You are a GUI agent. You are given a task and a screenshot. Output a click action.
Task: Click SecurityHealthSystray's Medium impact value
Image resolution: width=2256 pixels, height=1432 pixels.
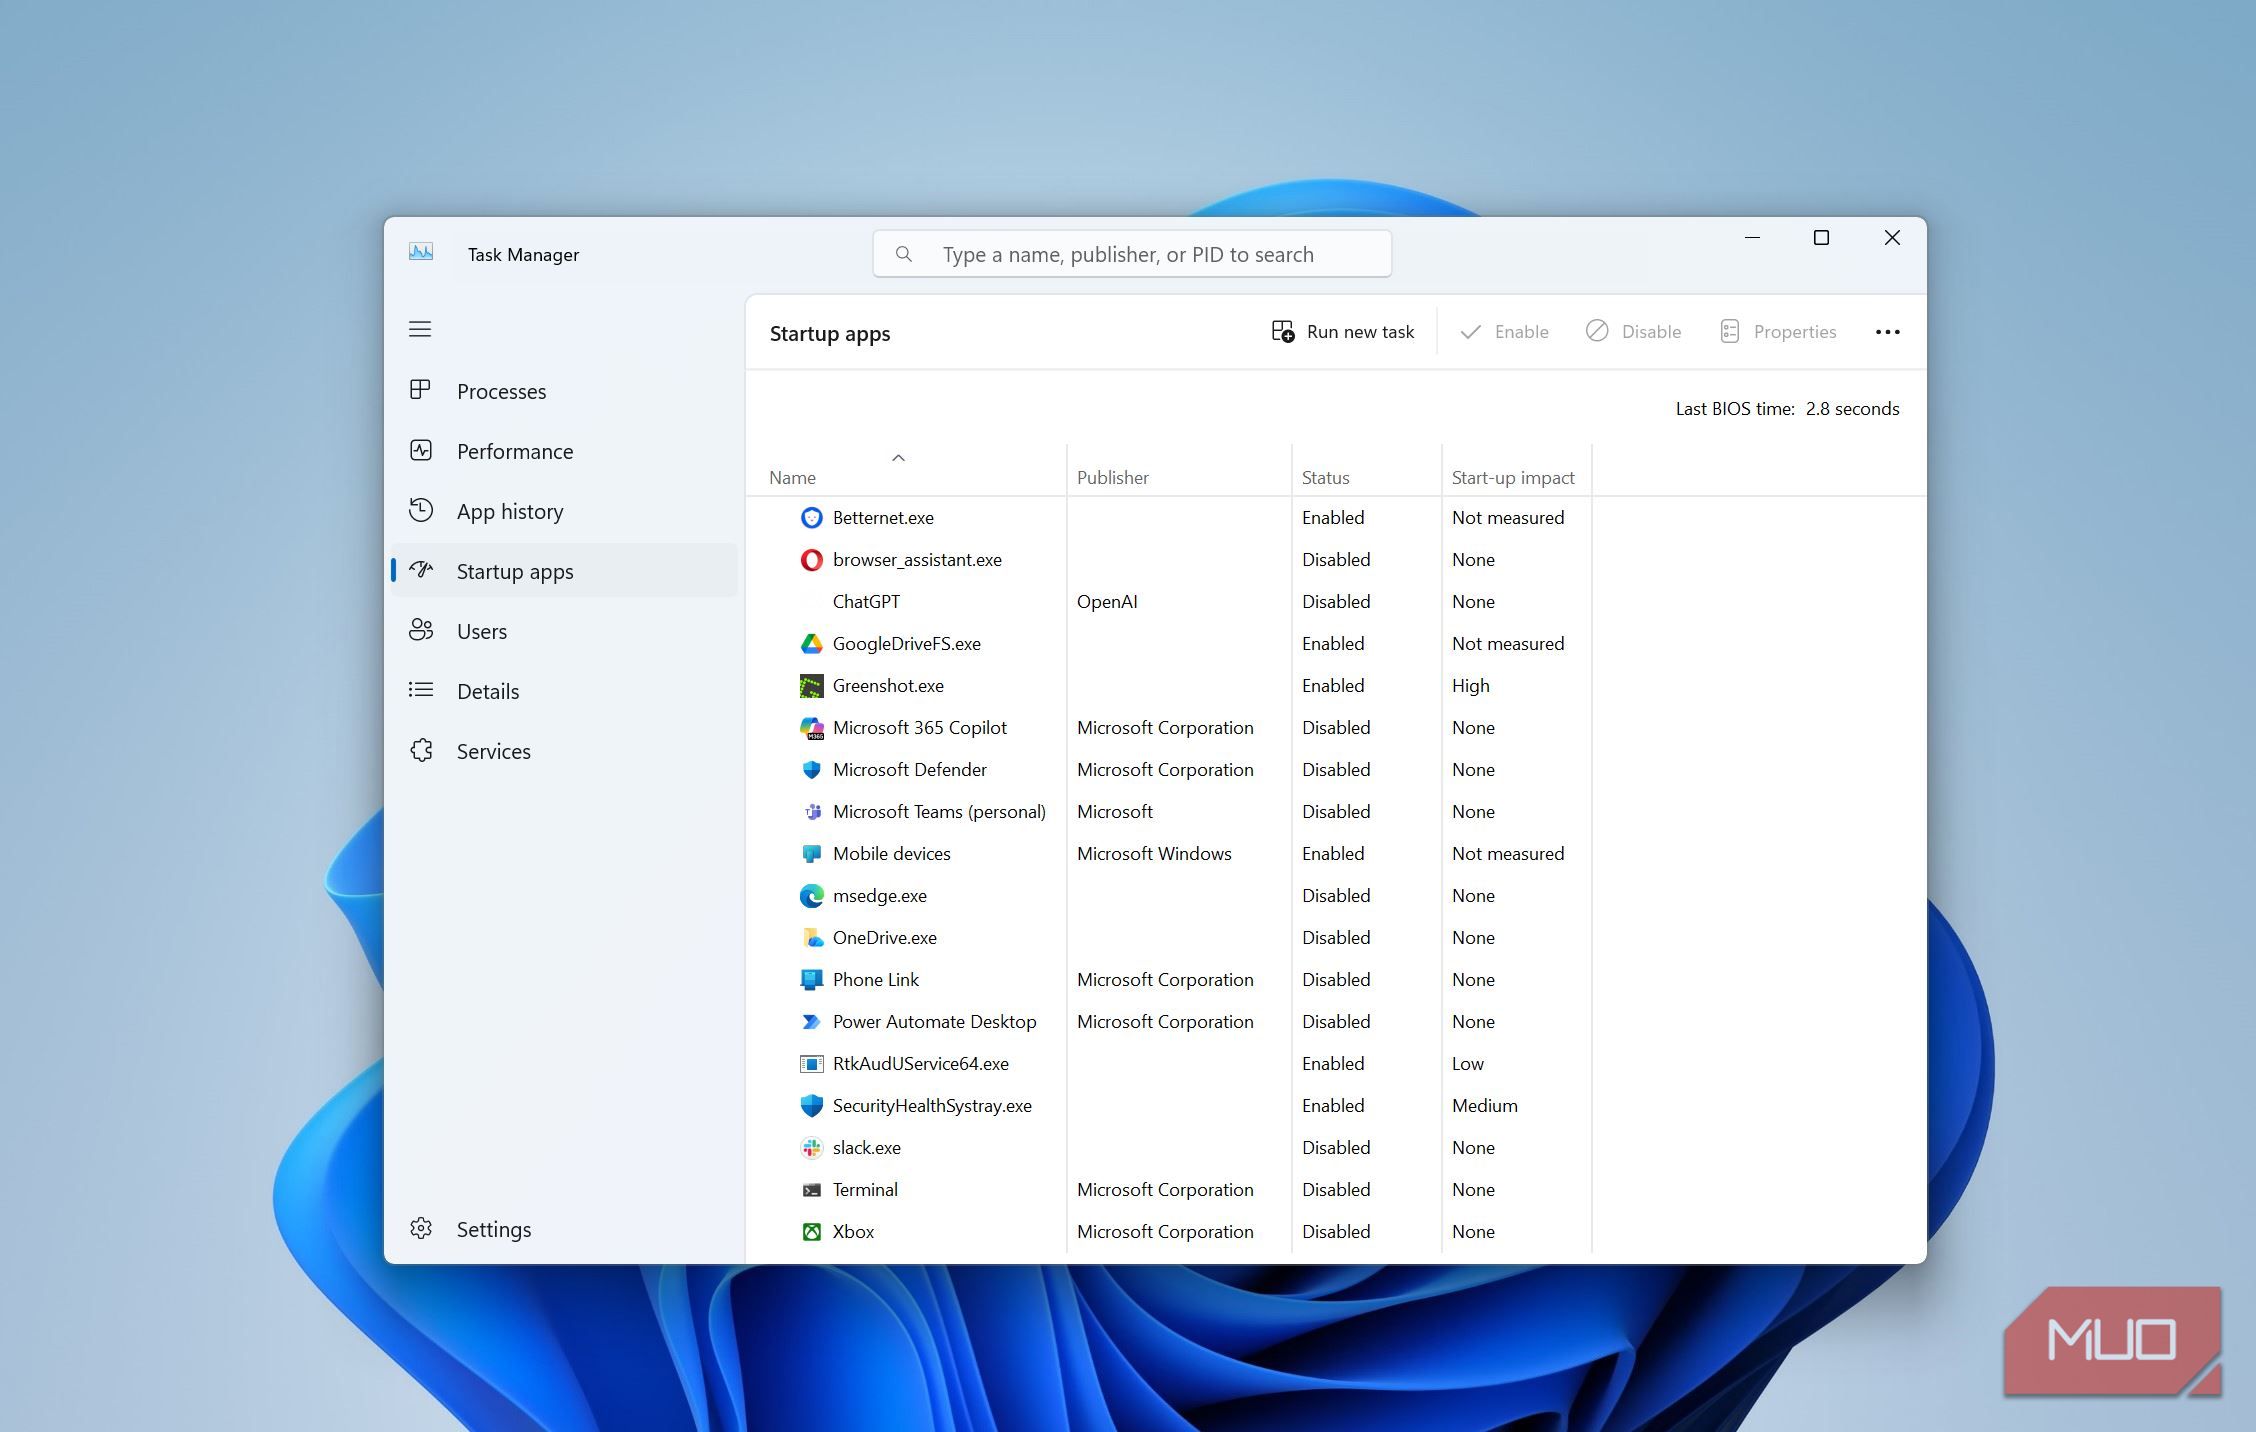1484,1106
